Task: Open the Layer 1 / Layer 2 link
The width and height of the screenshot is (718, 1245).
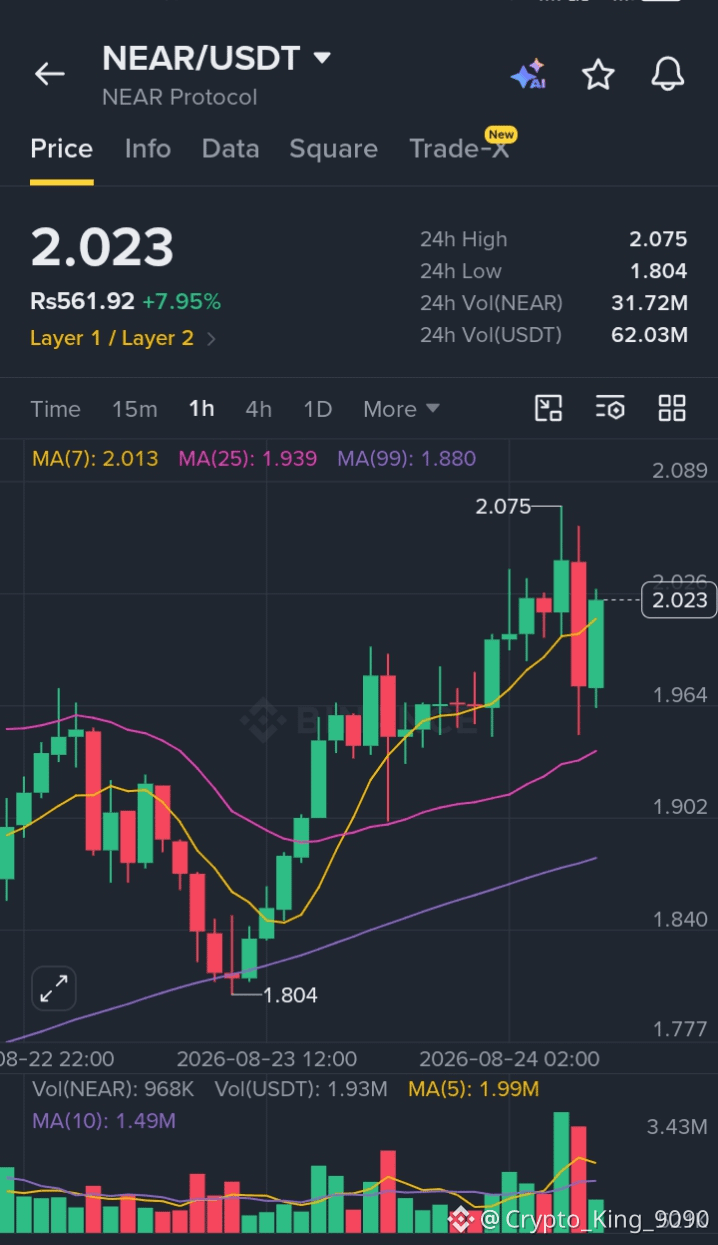Action: (x=112, y=338)
